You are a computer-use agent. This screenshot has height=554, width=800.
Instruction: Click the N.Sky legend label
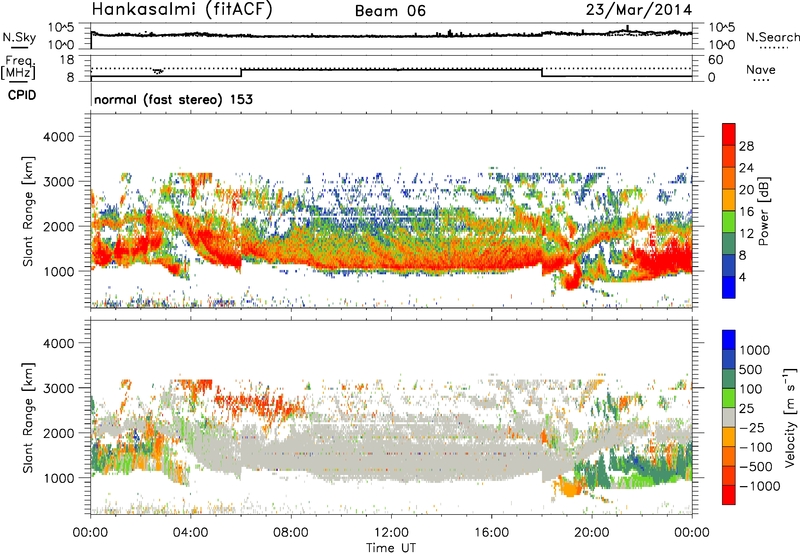[x=19, y=37]
